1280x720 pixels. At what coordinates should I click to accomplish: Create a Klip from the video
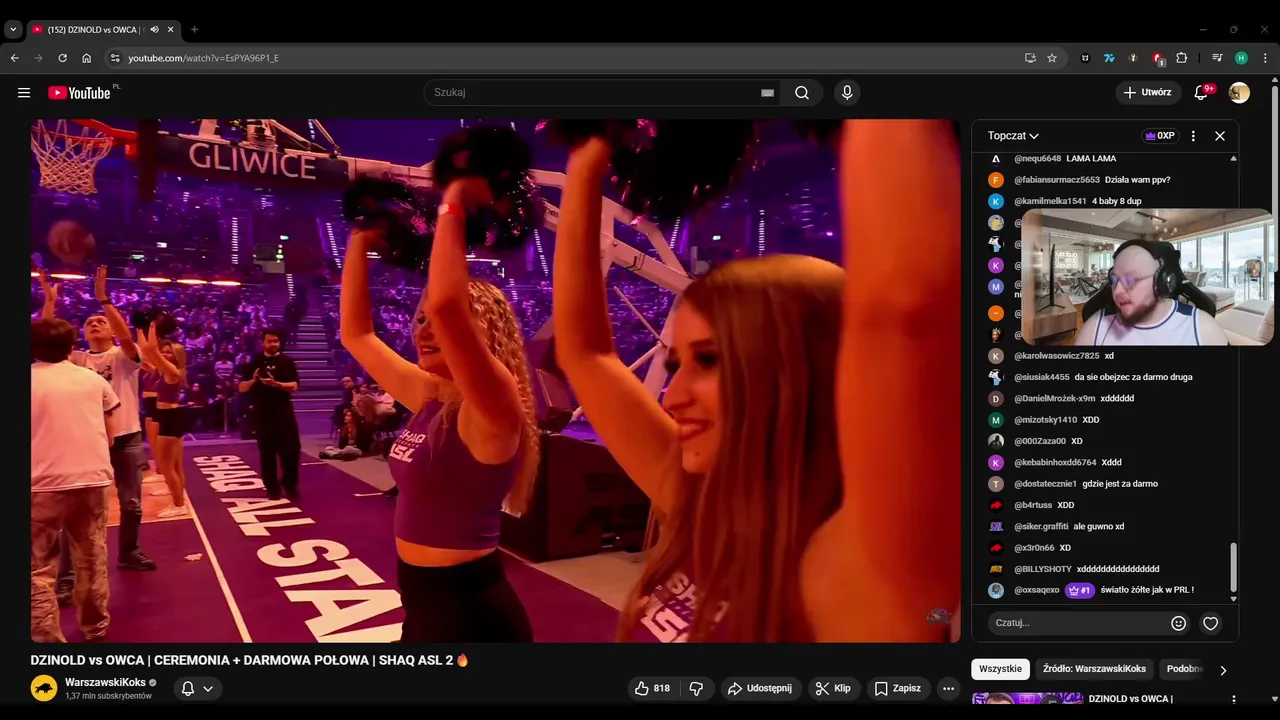point(833,688)
